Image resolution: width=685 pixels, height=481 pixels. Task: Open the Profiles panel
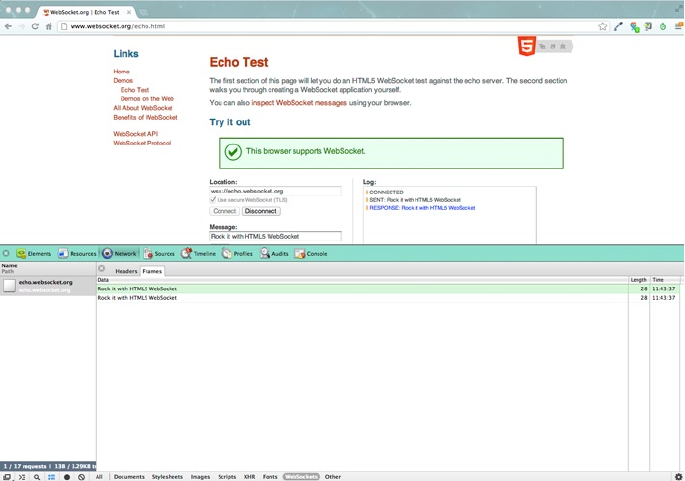pyautogui.click(x=237, y=253)
